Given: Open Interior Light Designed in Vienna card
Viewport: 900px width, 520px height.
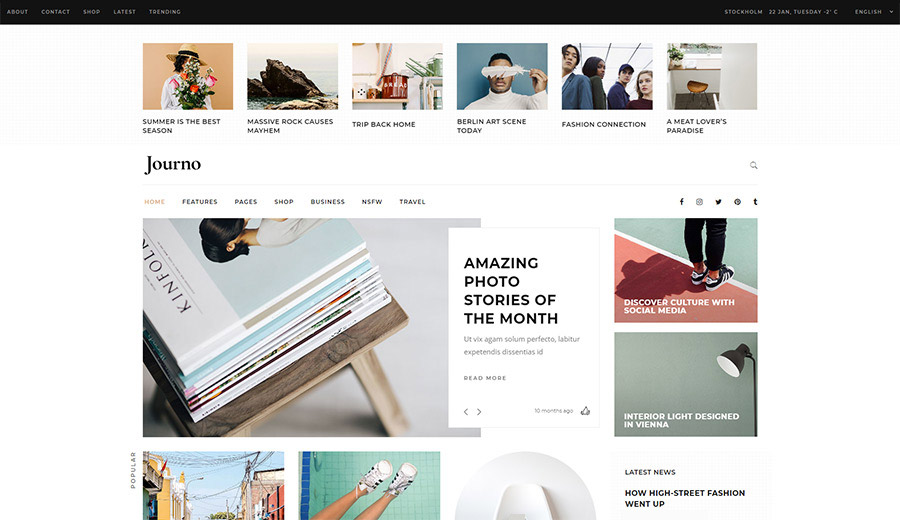Looking at the screenshot, I should click(x=685, y=384).
